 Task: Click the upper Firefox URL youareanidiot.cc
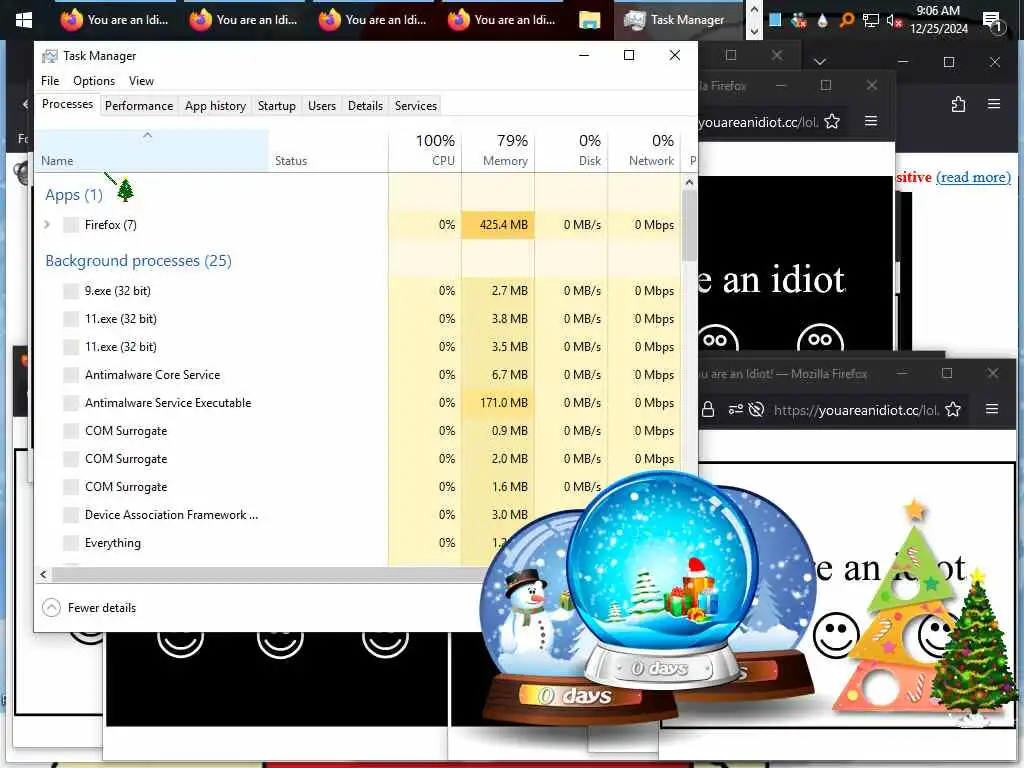click(758, 122)
